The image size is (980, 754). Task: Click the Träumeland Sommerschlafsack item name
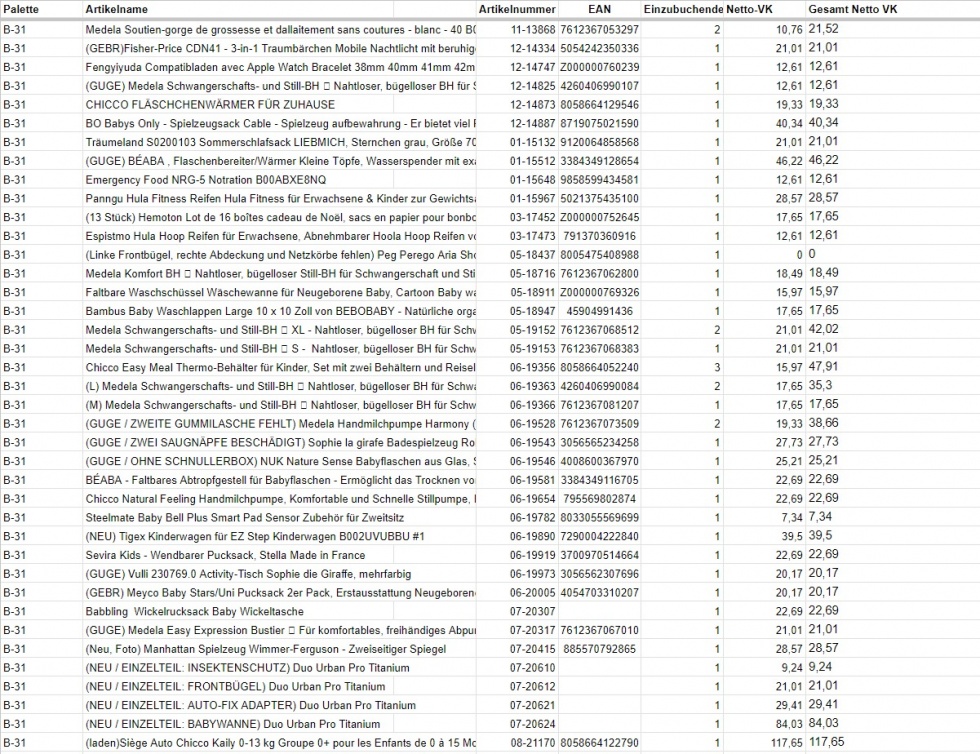(280, 142)
